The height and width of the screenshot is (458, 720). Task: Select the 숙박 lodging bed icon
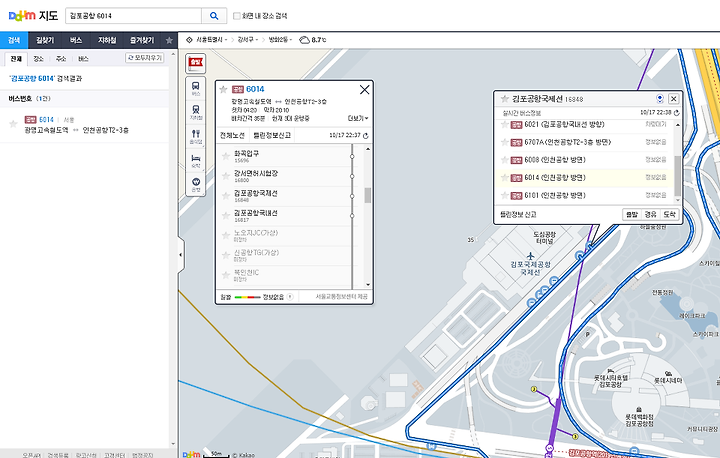click(x=196, y=160)
